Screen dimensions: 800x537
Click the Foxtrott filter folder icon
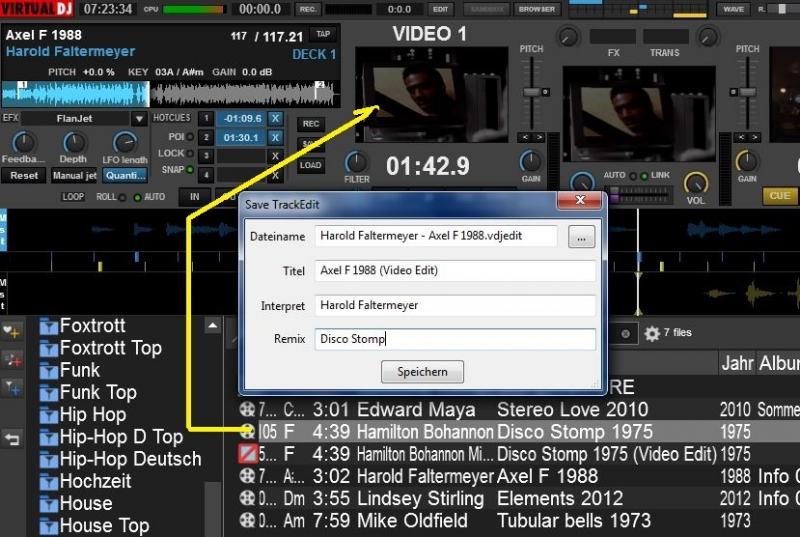[x=48, y=326]
